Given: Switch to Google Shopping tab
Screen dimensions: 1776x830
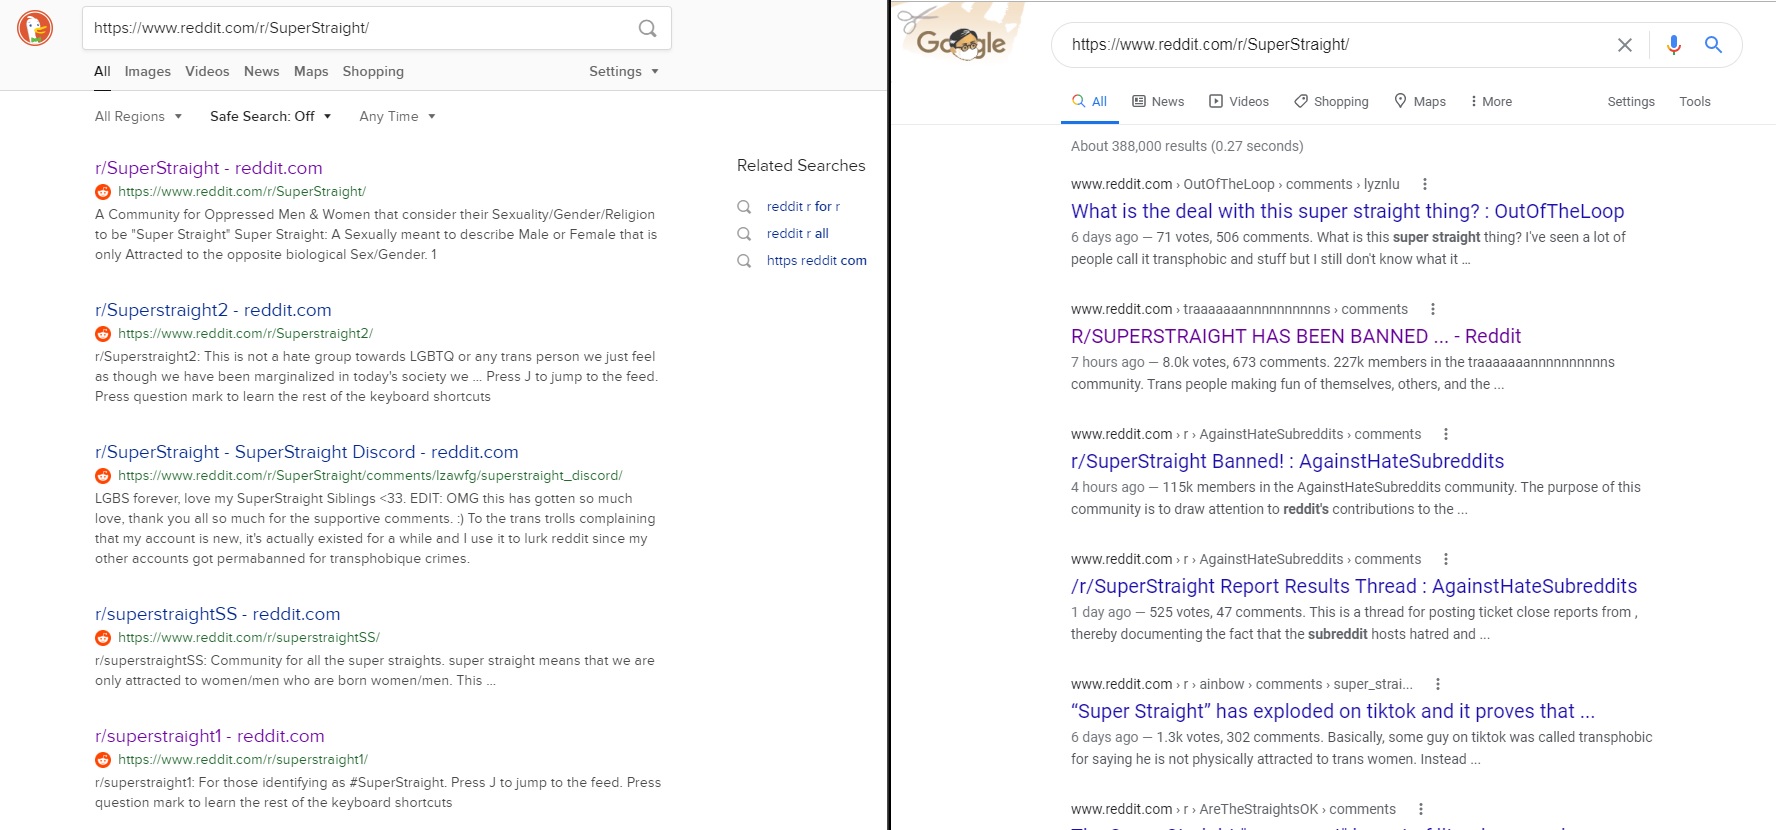Looking at the screenshot, I should click(x=1331, y=102).
